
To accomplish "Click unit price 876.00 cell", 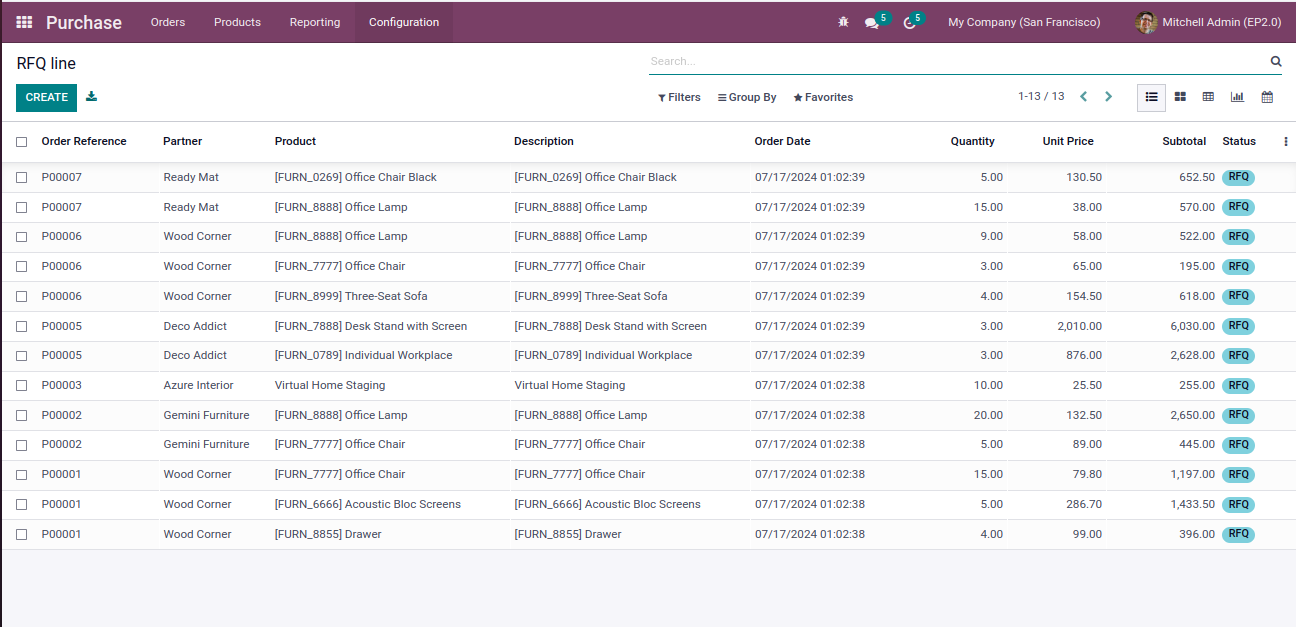I will click(1084, 355).
